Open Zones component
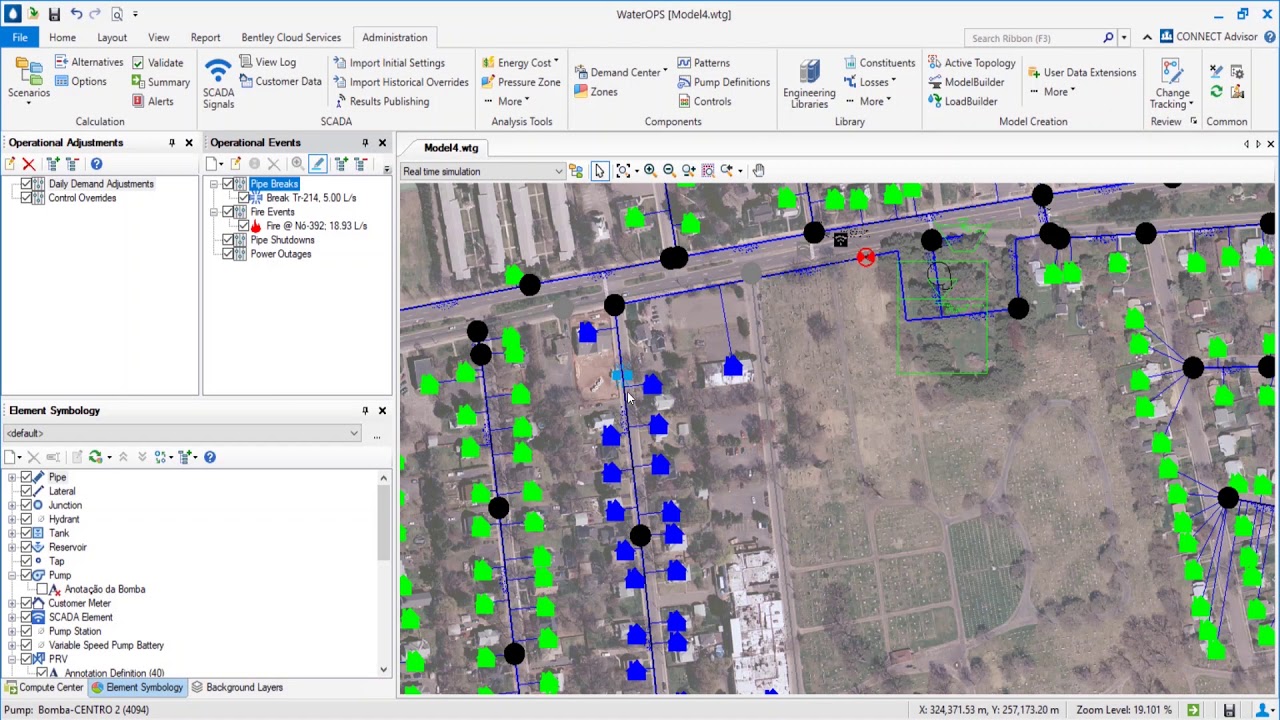 click(x=596, y=92)
